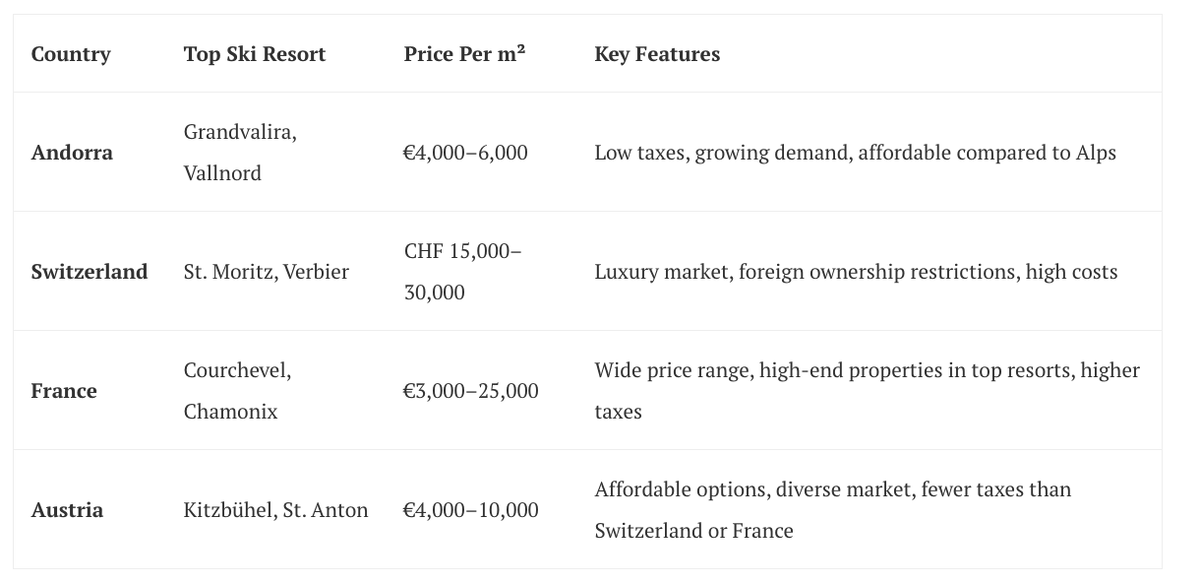Click the Top Ski Resort column header
The height and width of the screenshot is (585, 1200).
tap(254, 54)
